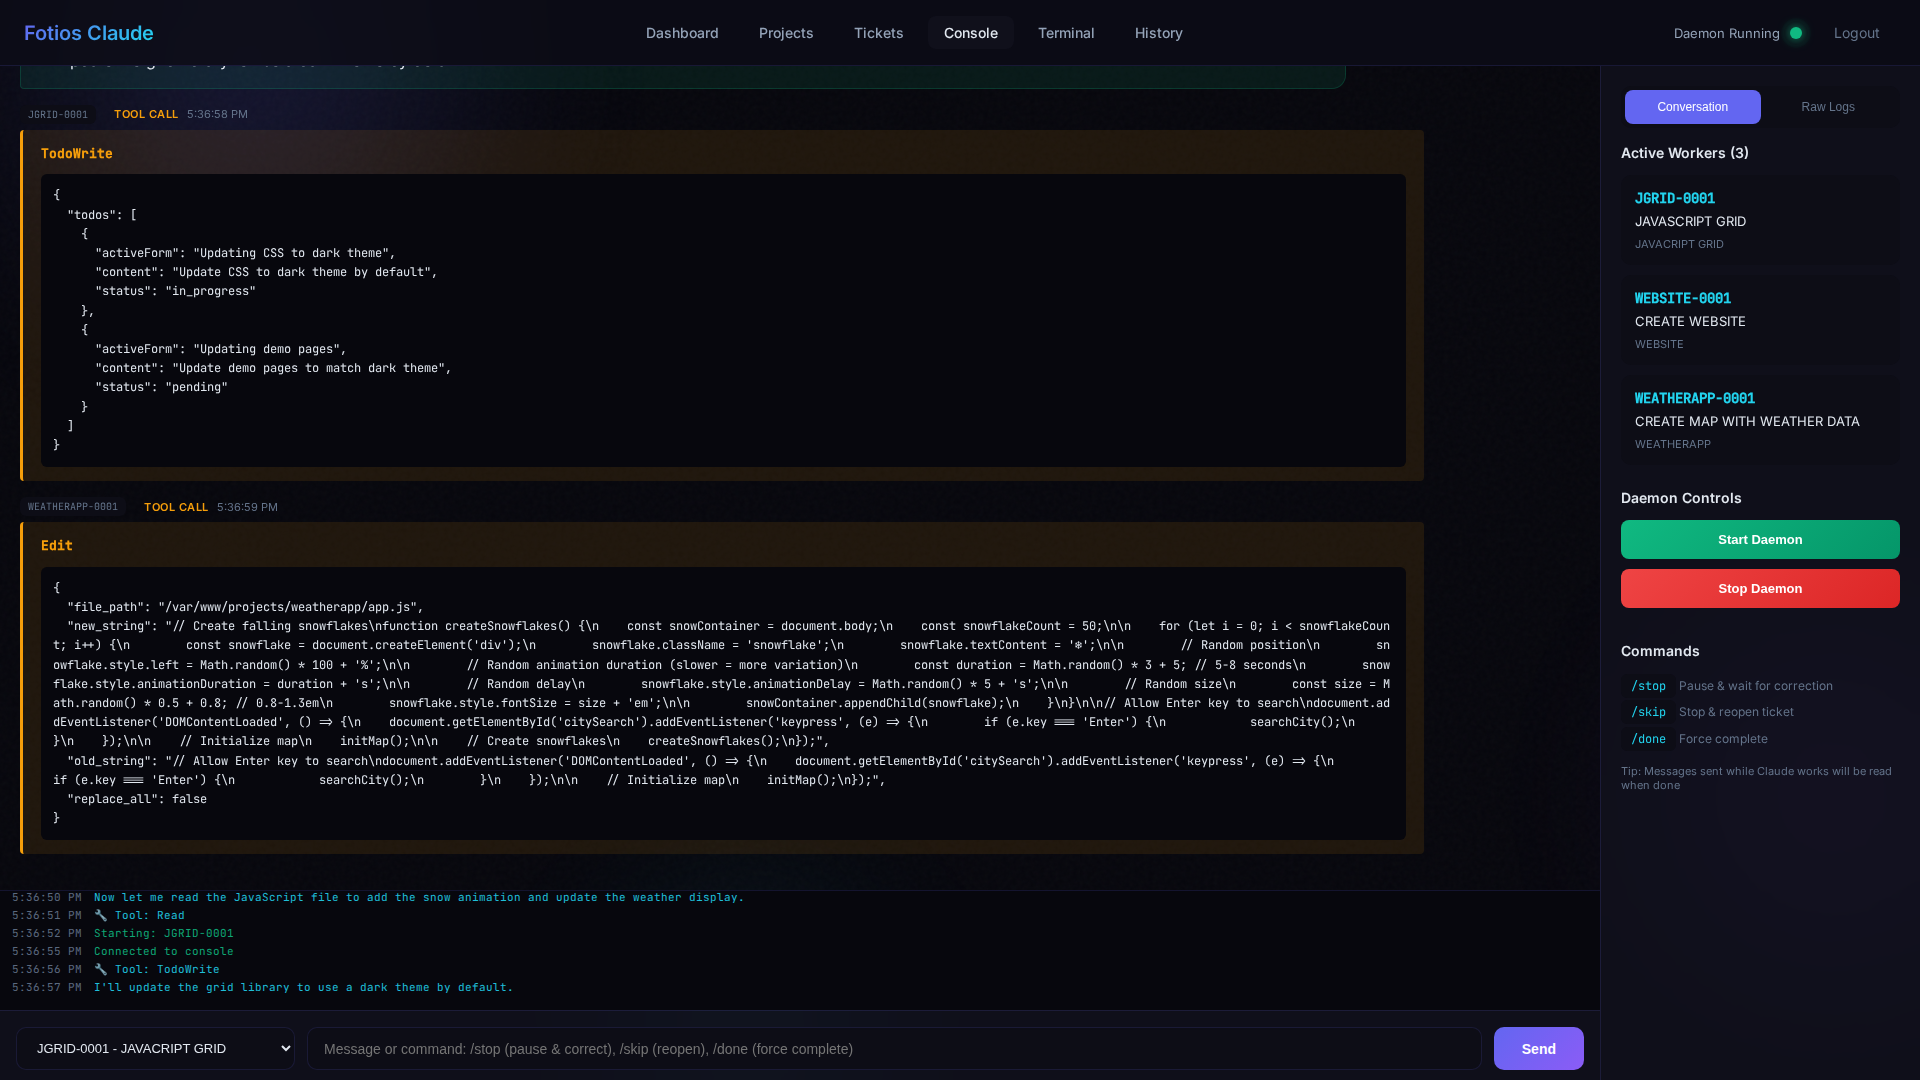Image resolution: width=1920 pixels, height=1080 pixels.
Task: Select the WEATHERAPP-0001 worker card
Action: pos(1759,420)
